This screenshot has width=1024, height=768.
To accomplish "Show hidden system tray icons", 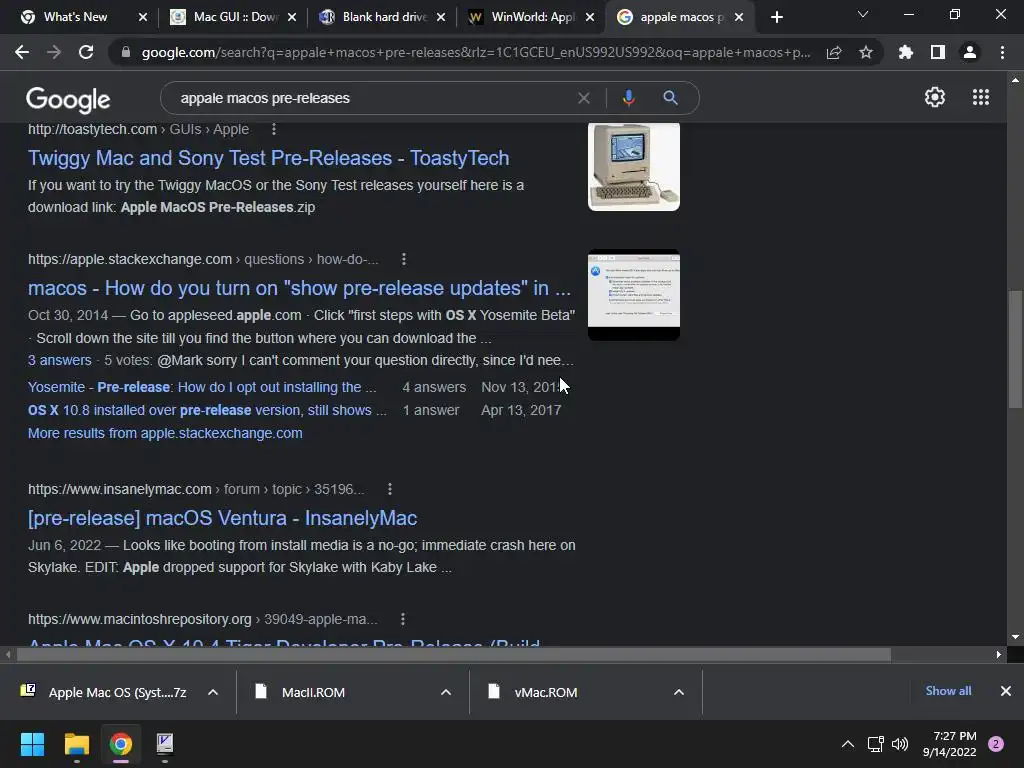I will pyautogui.click(x=848, y=744).
